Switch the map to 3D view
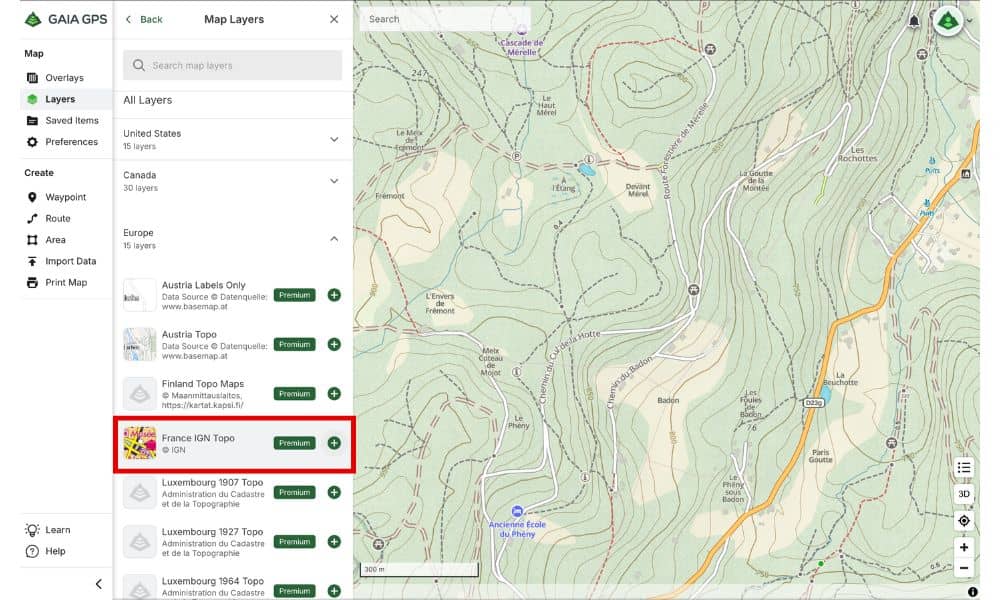Image resolution: width=1000 pixels, height=600 pixels. (963, 493)
